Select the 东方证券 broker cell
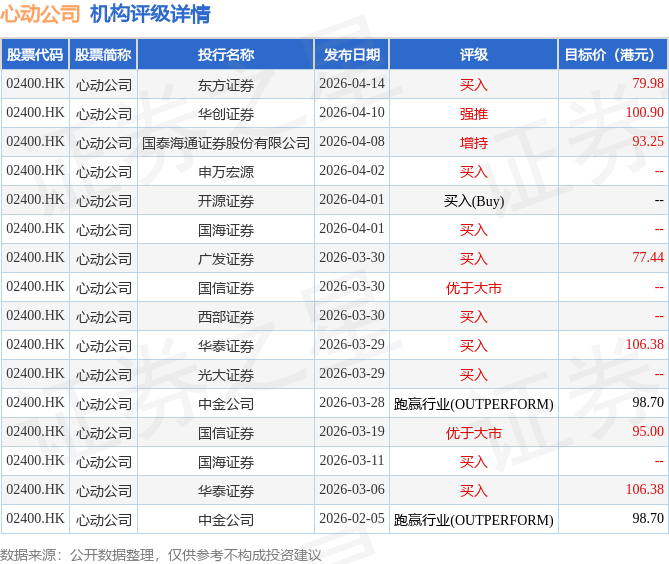 click(x=226, y=85)
